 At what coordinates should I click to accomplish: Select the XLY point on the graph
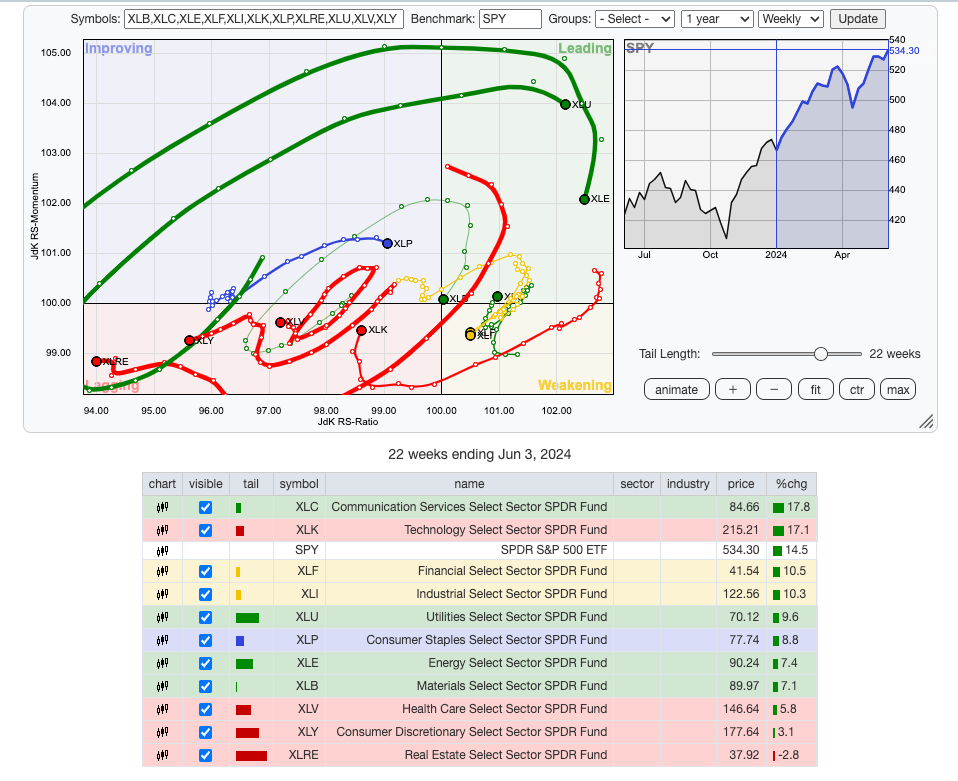click(189, 340)
